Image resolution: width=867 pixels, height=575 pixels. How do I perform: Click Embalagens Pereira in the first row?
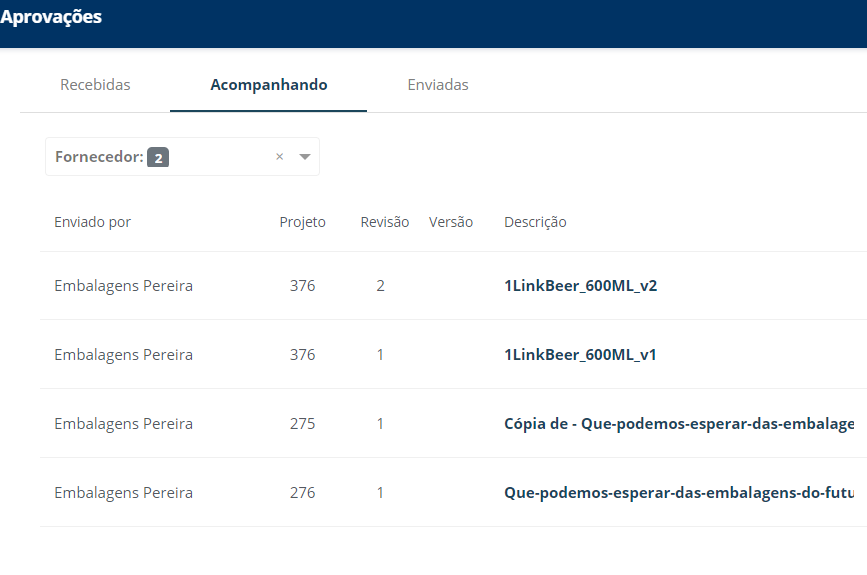point(123,286)
